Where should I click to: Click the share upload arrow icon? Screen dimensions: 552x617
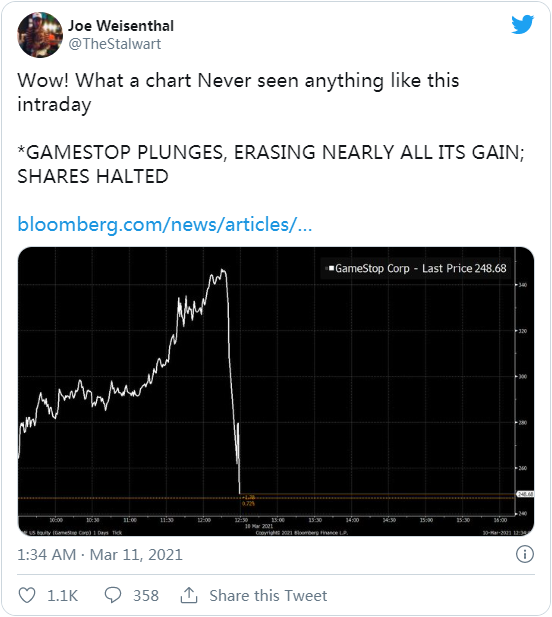pos(189,595)
